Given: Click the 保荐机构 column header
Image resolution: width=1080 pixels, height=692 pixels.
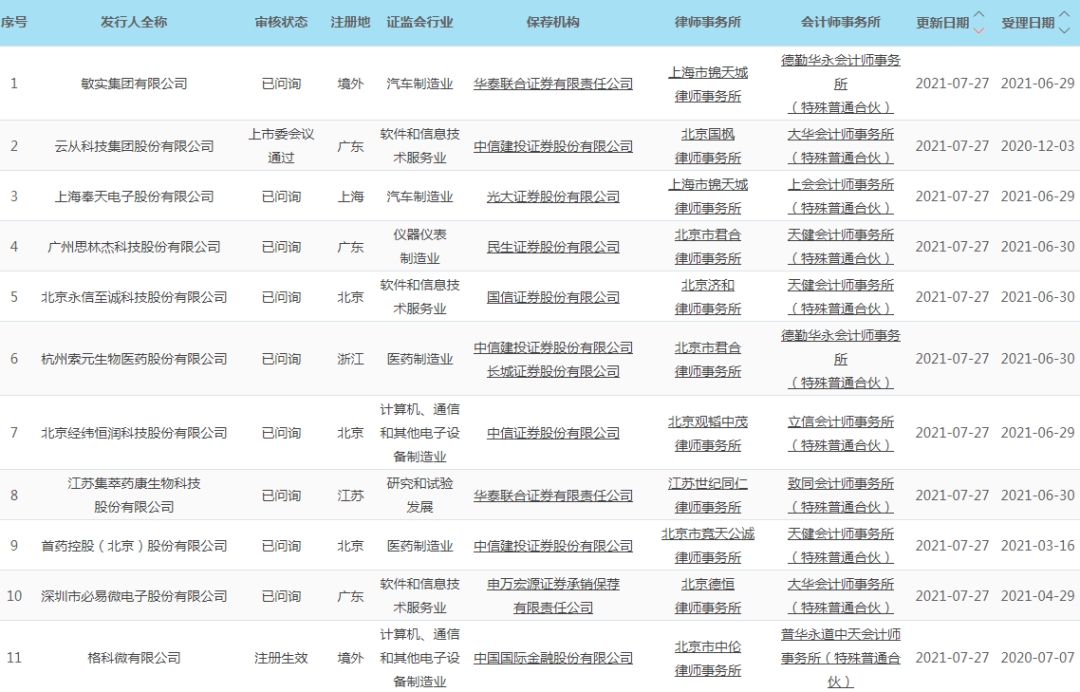Looking at the screenshot, I should click(x=553, y=22).
